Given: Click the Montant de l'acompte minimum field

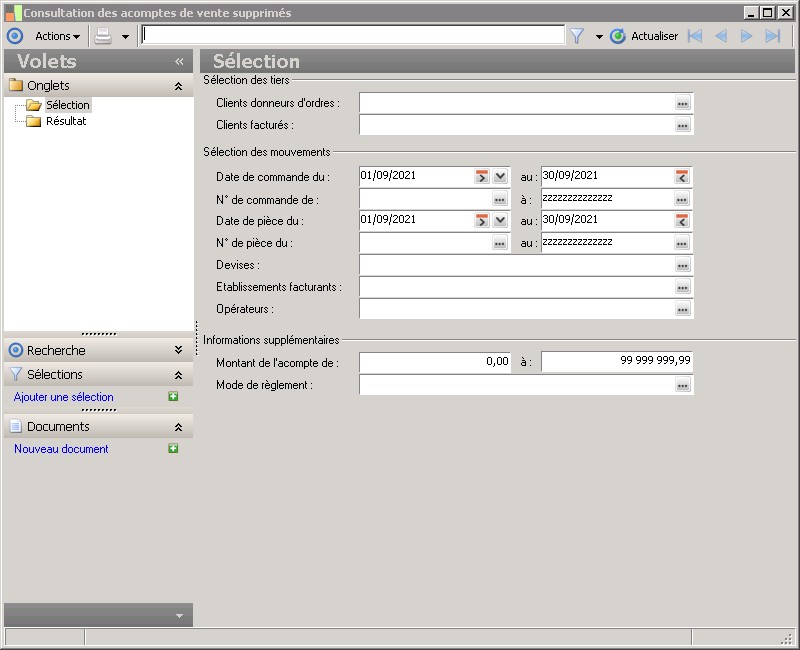Looking at the screenshot, I should pyautogui.click(x=435, y=362).
